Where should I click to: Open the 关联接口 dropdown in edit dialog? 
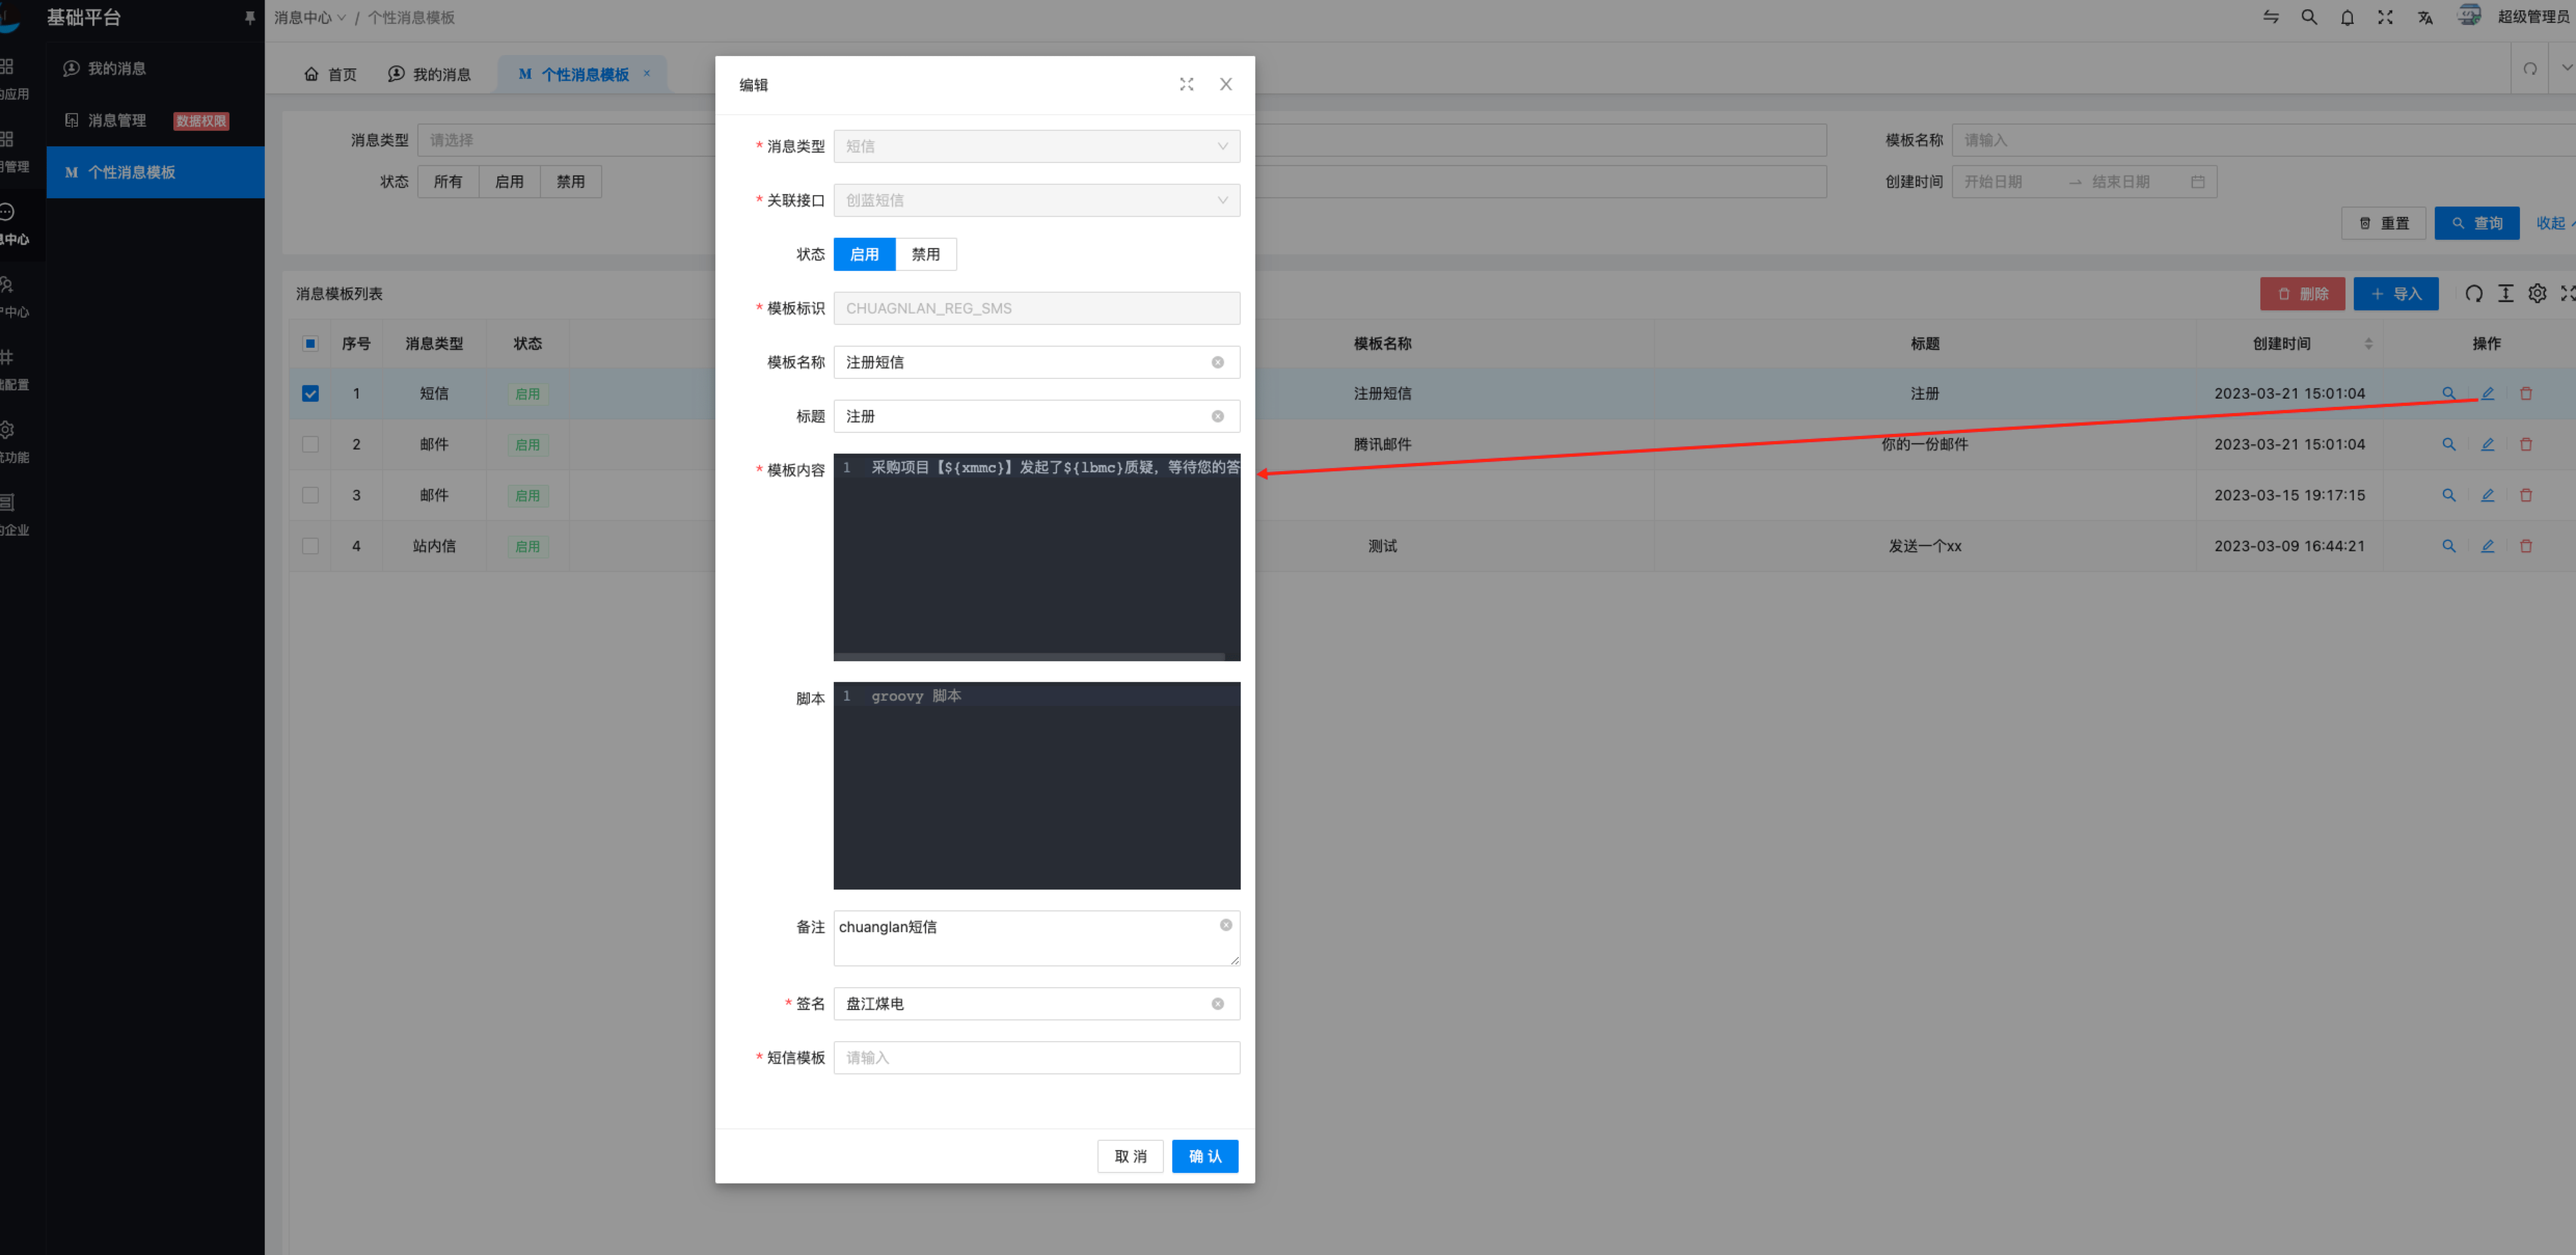1036,200
